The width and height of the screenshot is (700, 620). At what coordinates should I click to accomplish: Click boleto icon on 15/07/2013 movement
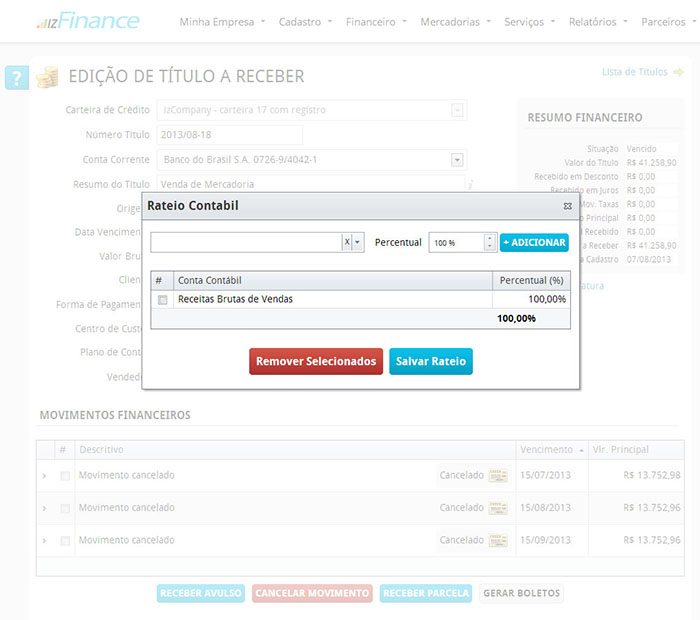pos(498,476)
